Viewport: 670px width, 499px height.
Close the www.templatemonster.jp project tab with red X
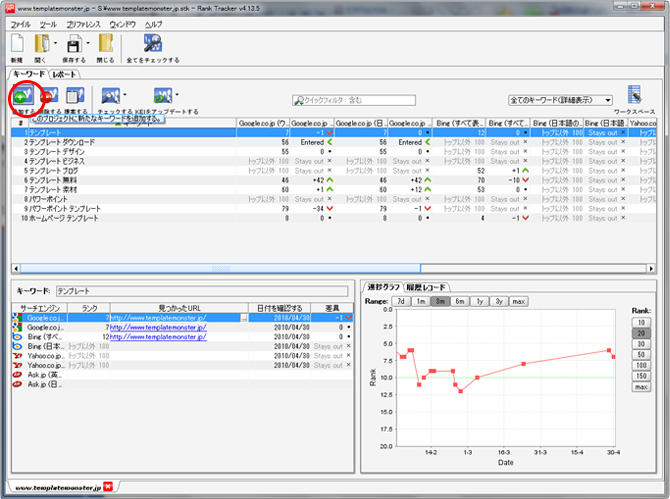coord(108,487)
